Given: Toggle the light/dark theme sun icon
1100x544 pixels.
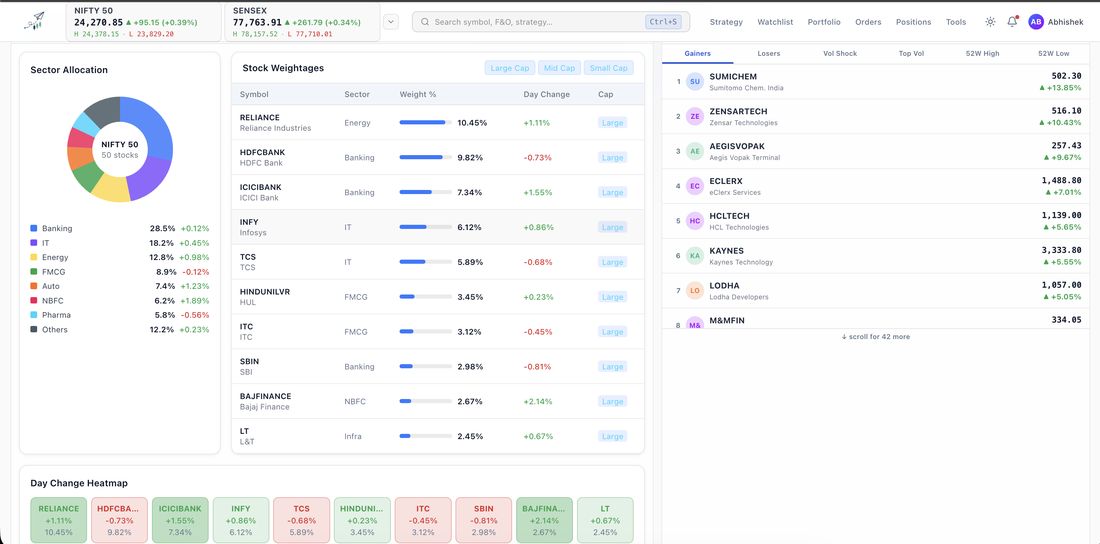Looking at the screenshot, I should tap(990, 22).
